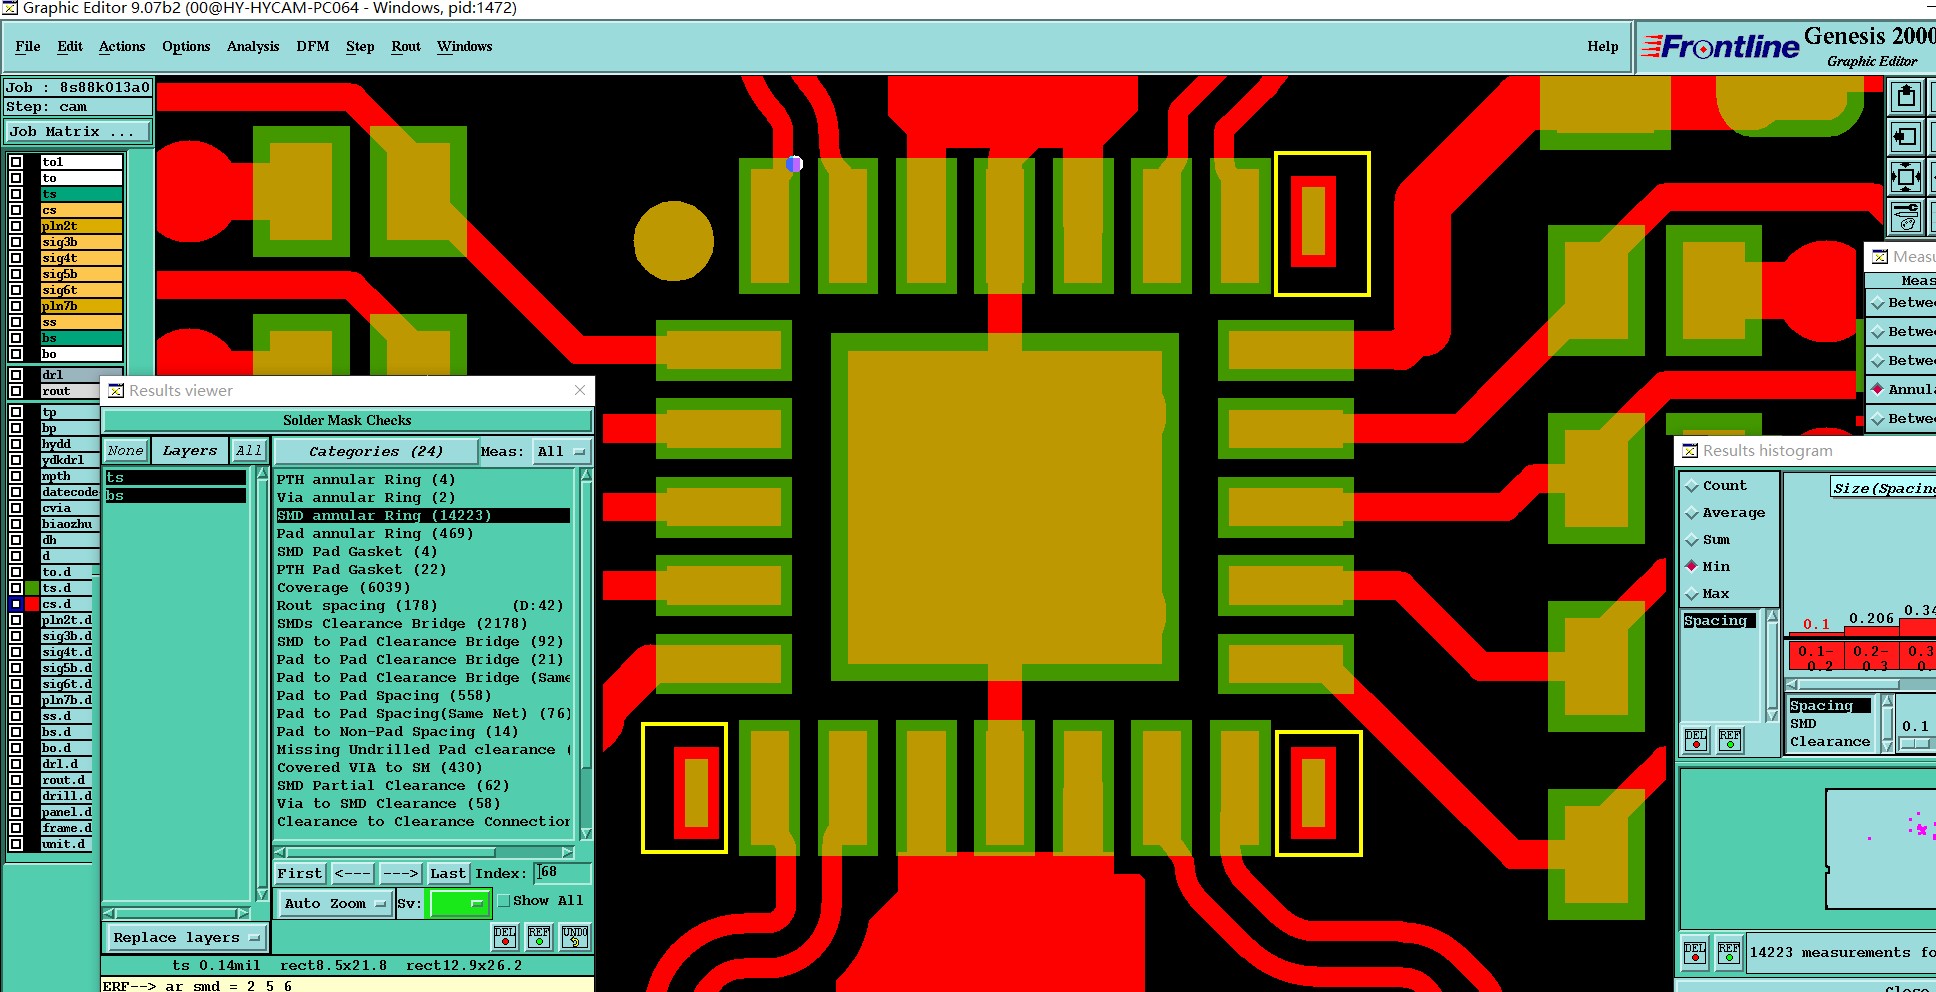This screenshot has width=1936, height=992.
Task: Toggle checkbox for layer to1
Action: point(16,162)
